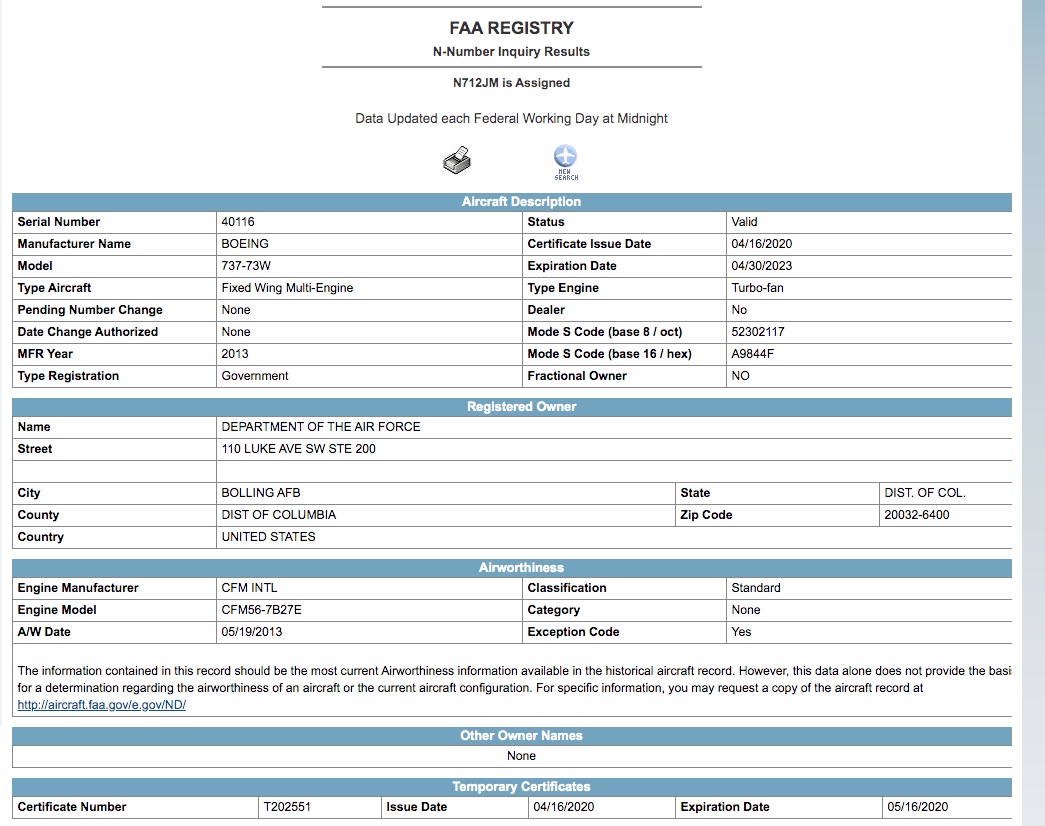Image resolution: width=1045 pixels, height=826 pixels.
Task: Click the model value 737-73W
Action: pyautogui.click(x=243, y=266)
